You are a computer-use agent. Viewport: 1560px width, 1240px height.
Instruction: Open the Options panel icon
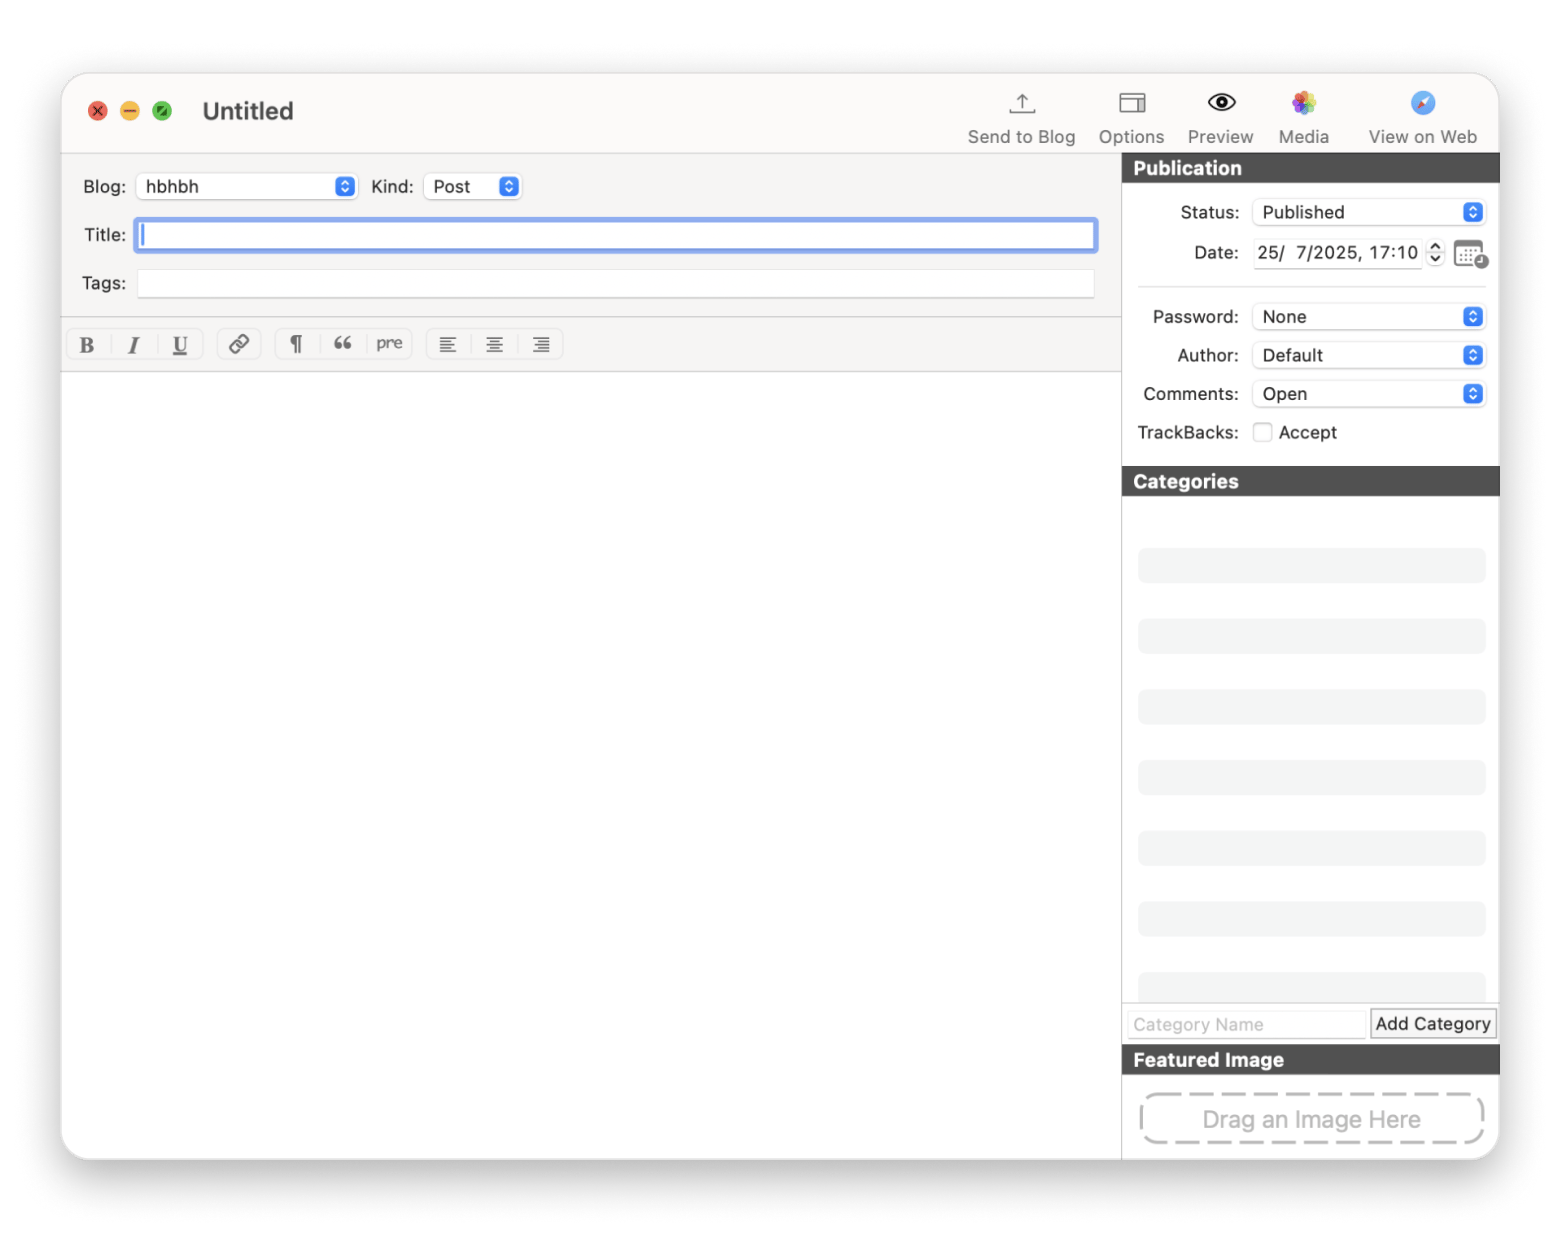tap(1131, 103)
